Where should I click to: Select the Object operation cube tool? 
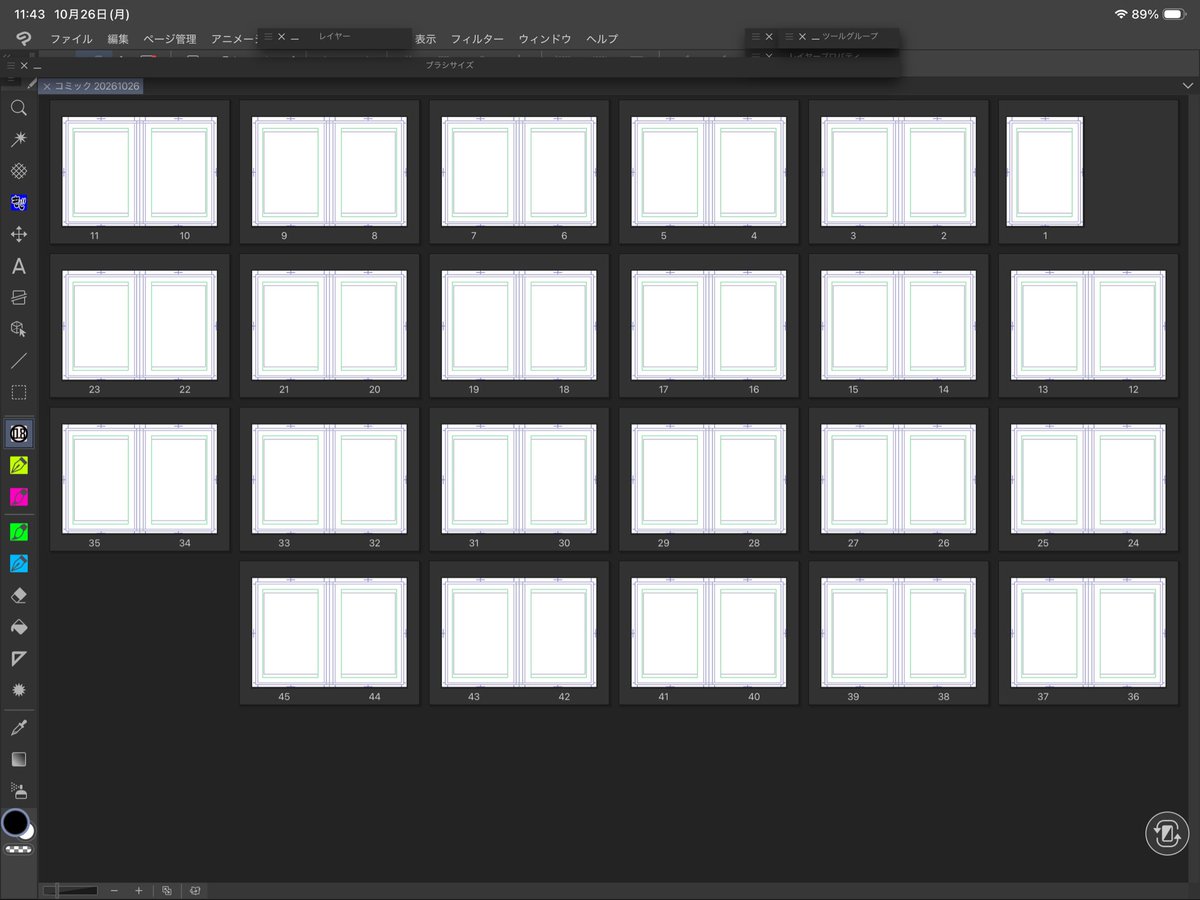click(x=18, y=329)
